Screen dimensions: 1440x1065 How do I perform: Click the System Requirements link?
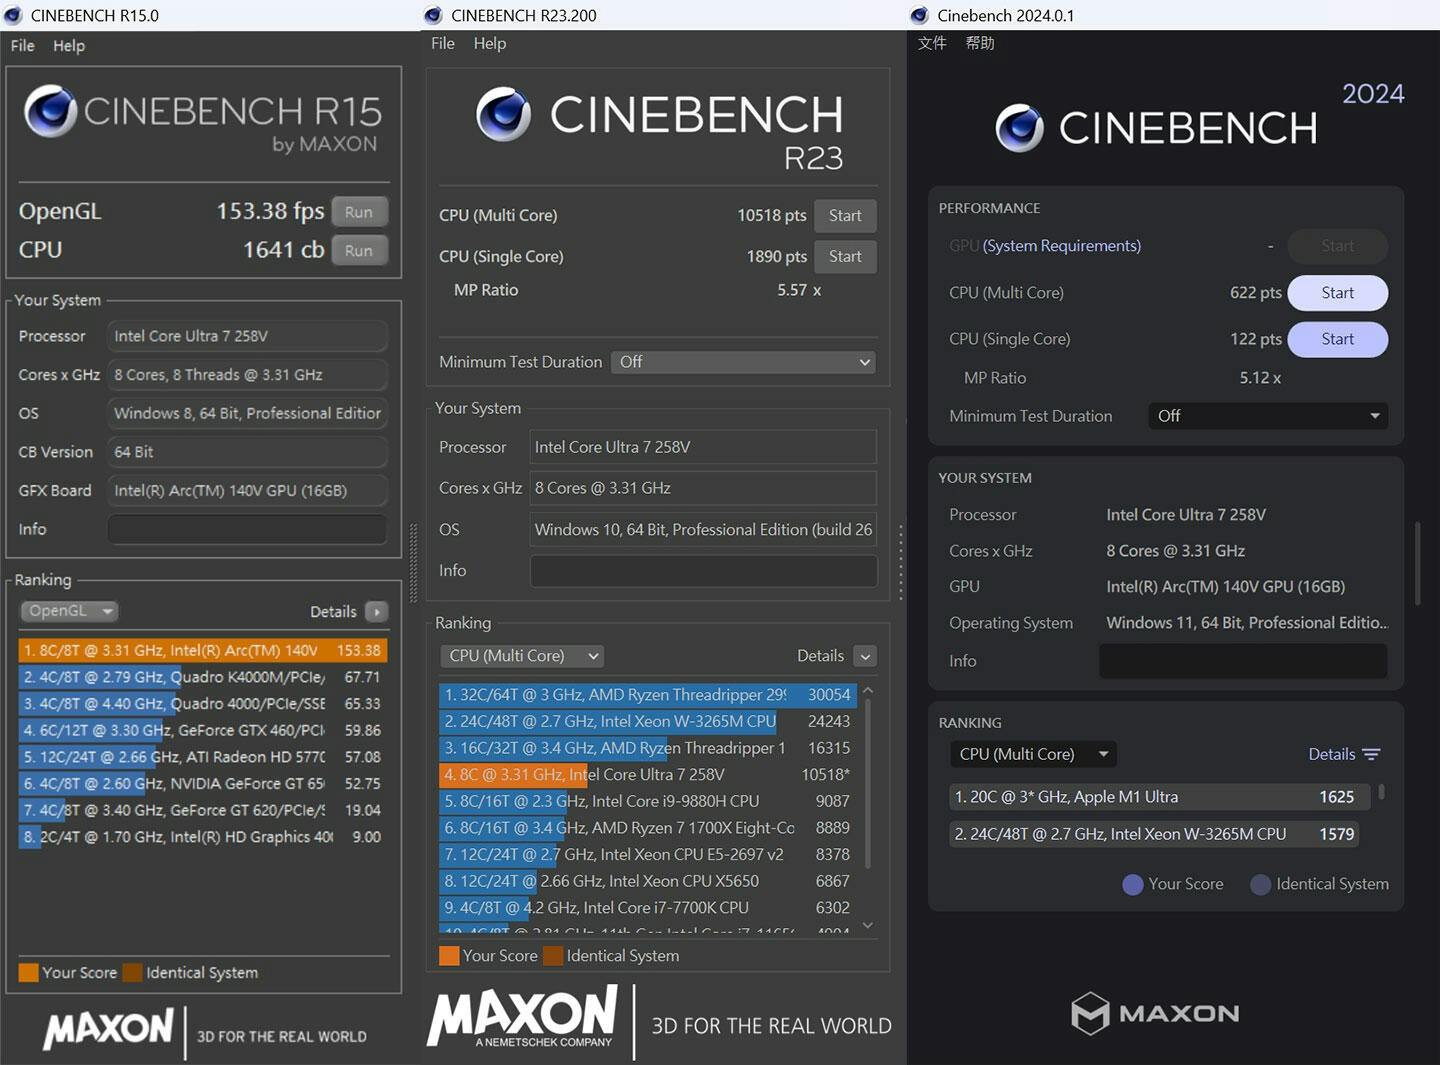(x=1061, y=246)
